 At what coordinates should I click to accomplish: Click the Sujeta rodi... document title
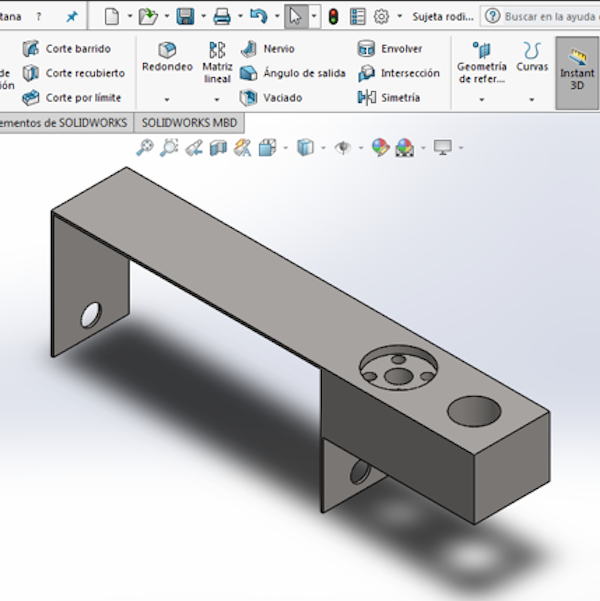point(443,16)
